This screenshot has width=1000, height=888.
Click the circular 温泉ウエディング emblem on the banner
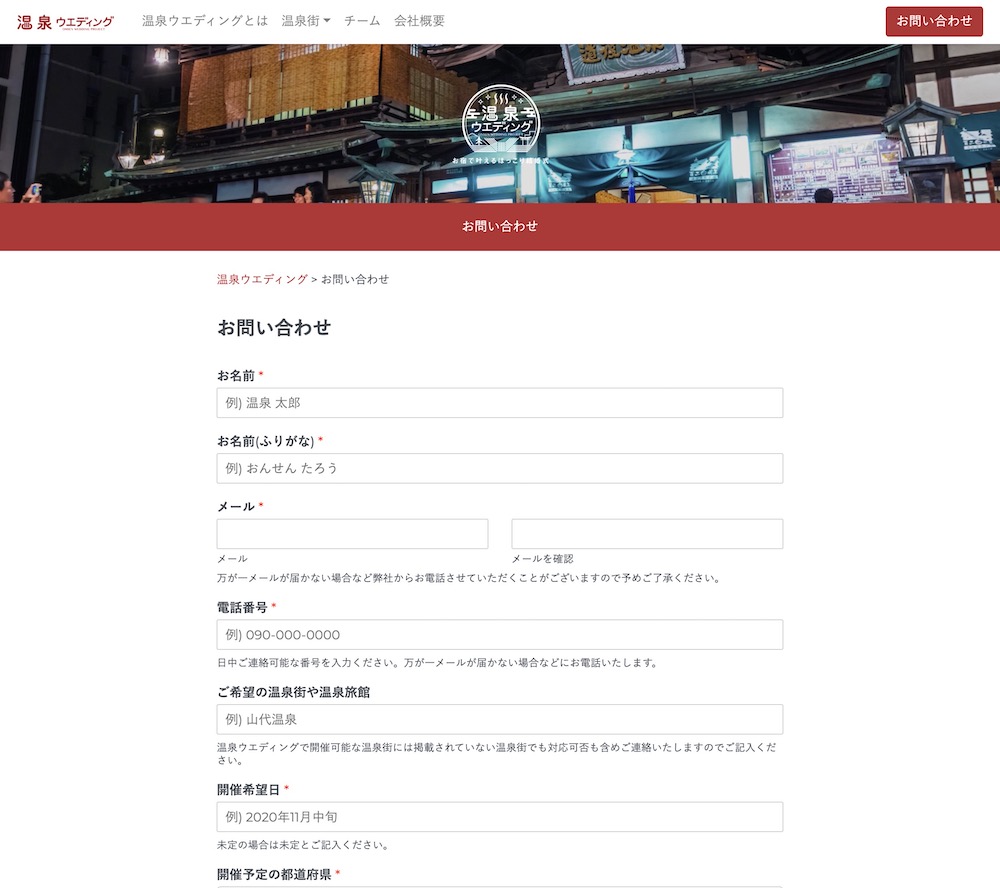[x=501, y=125]
